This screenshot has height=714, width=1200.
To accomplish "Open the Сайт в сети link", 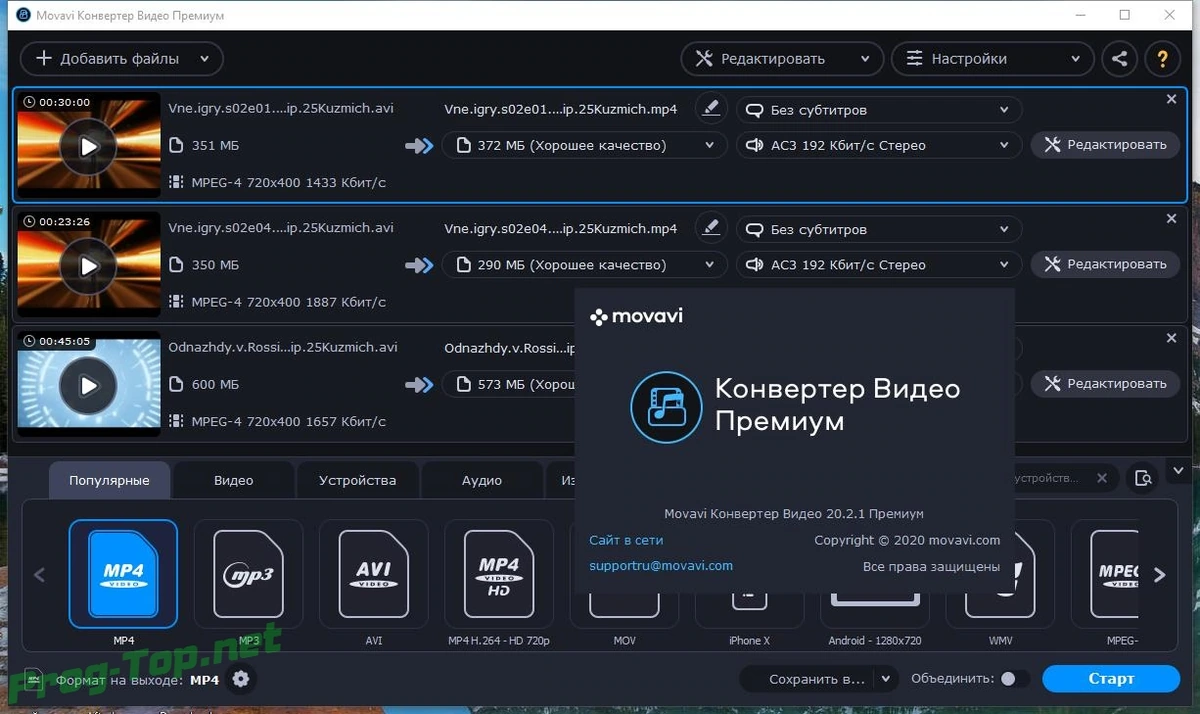I will (626, 540).
